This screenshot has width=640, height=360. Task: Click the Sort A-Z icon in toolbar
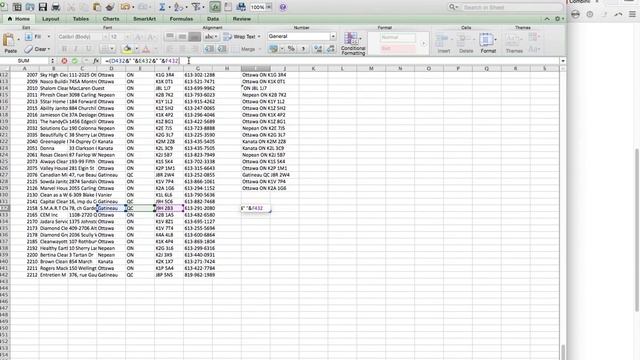pyautogui.click(x=178, y=7)
